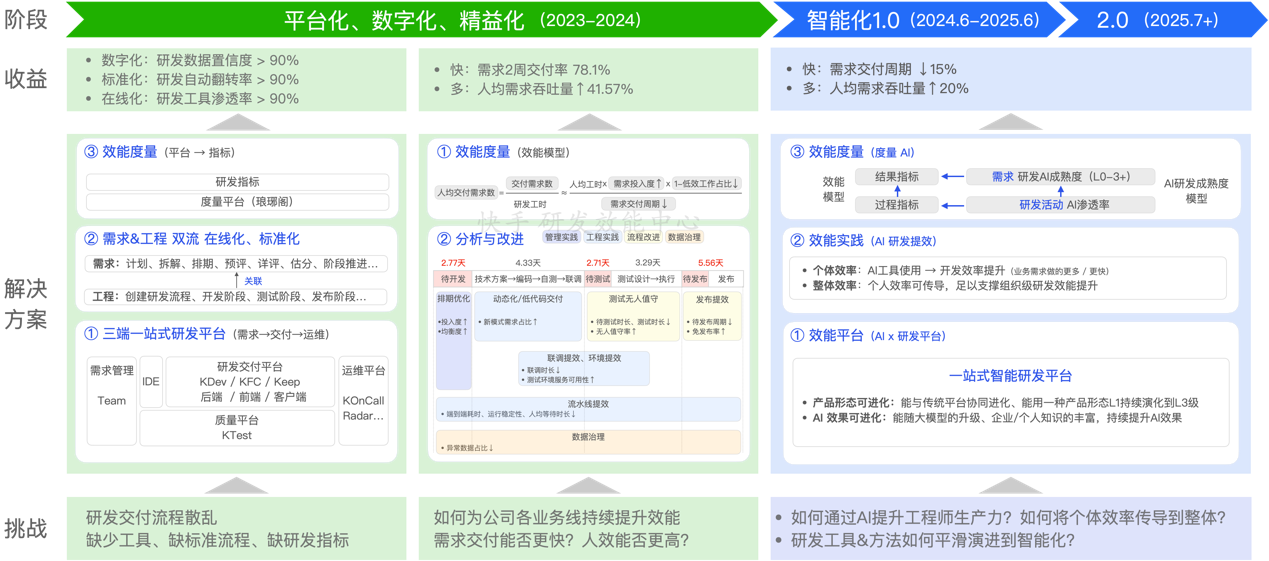Click the IDE box in the 研发平台 panel
1269x561 pixels.
[151, 382]
